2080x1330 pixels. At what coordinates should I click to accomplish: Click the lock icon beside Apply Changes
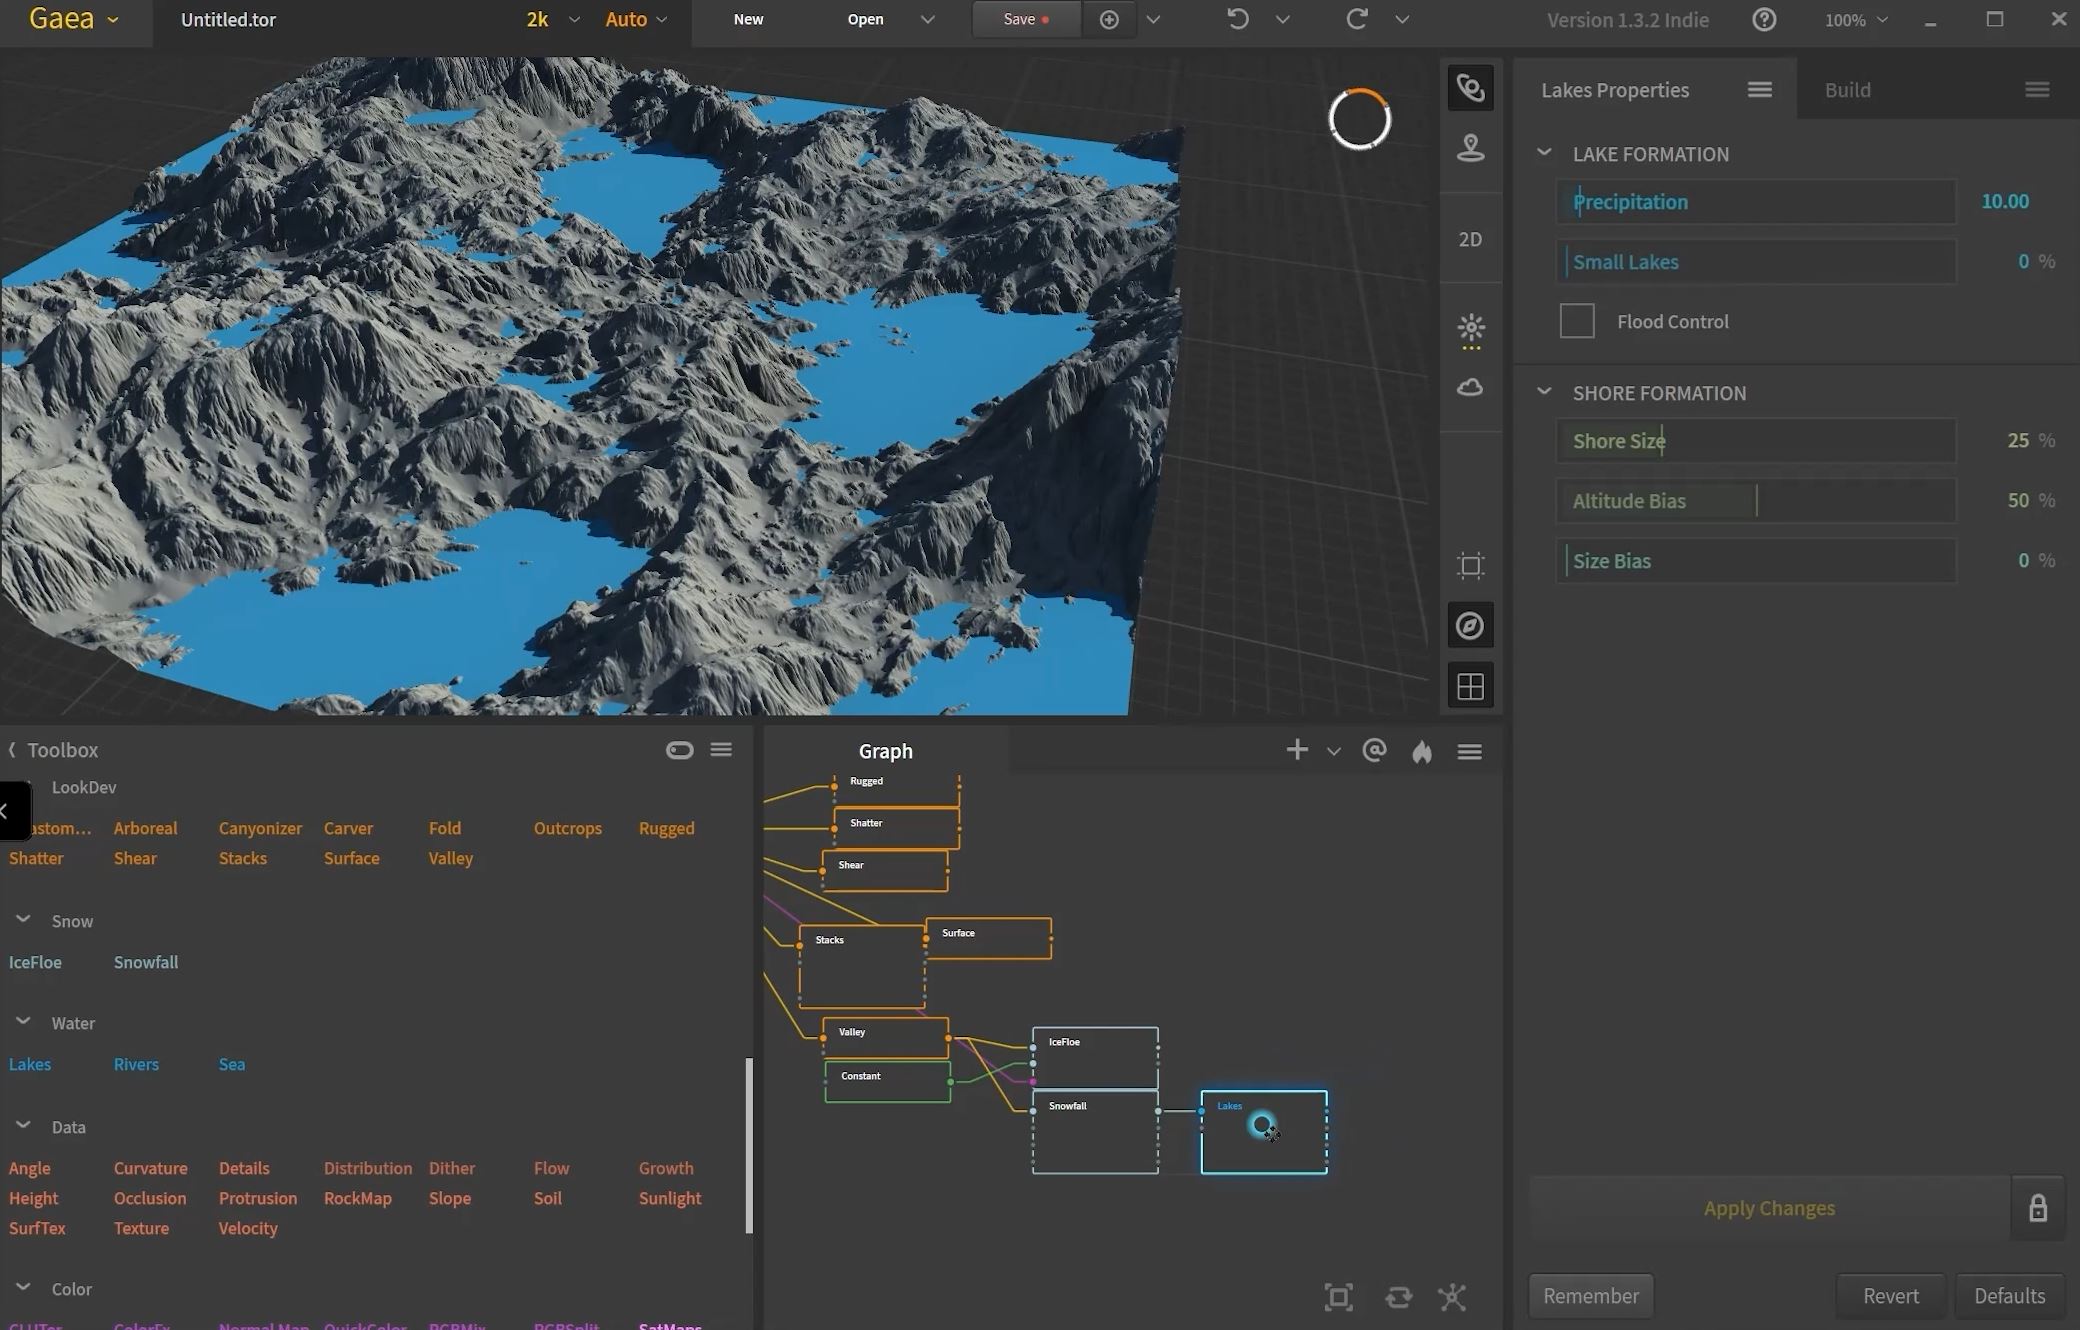coord(2037,1208)
